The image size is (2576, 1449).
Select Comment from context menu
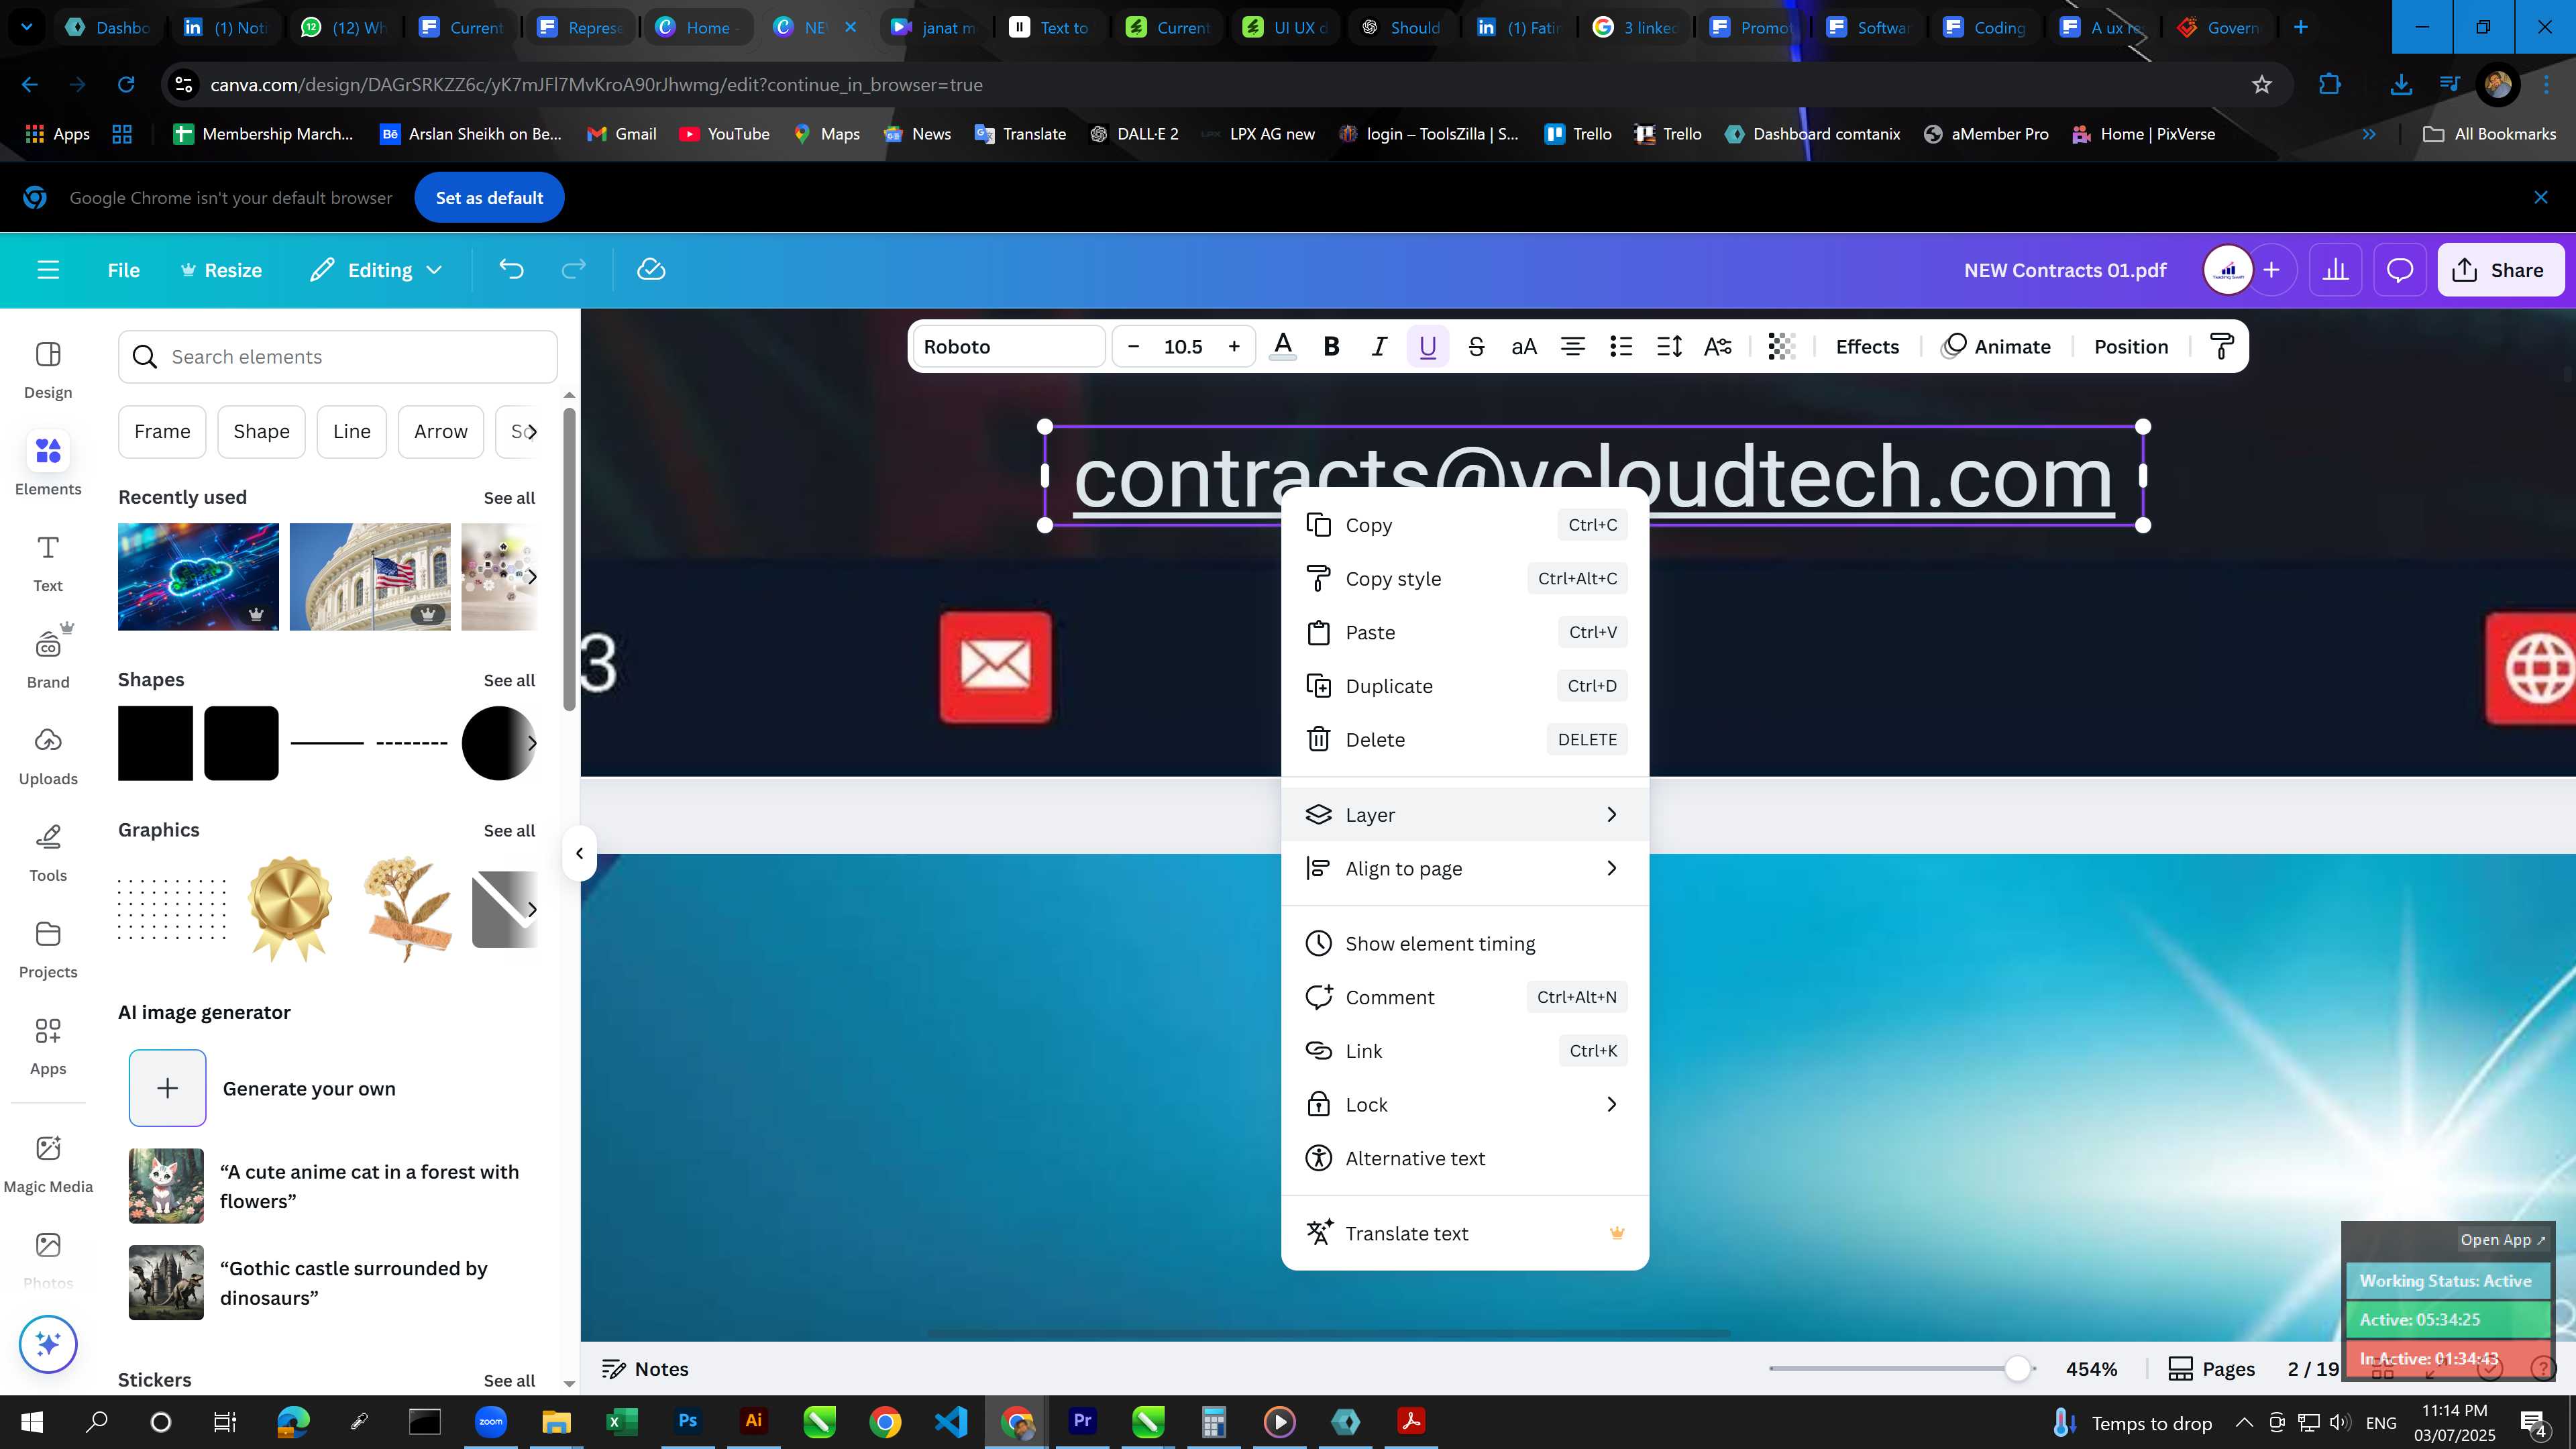coord(1465,998)
